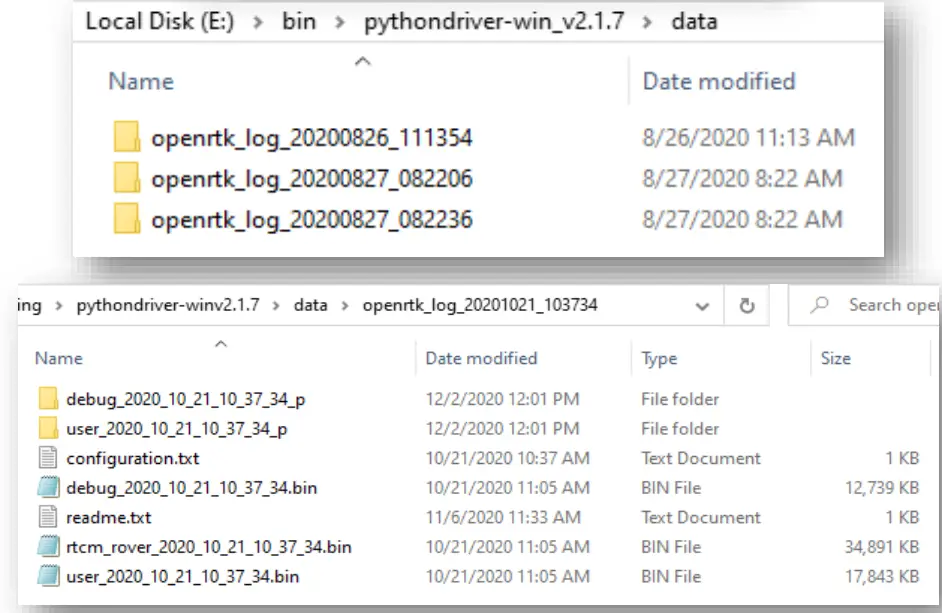Go to data folder in lower breadcrumb
Viewport: 942px width, 613px height.
click(310, 305)
